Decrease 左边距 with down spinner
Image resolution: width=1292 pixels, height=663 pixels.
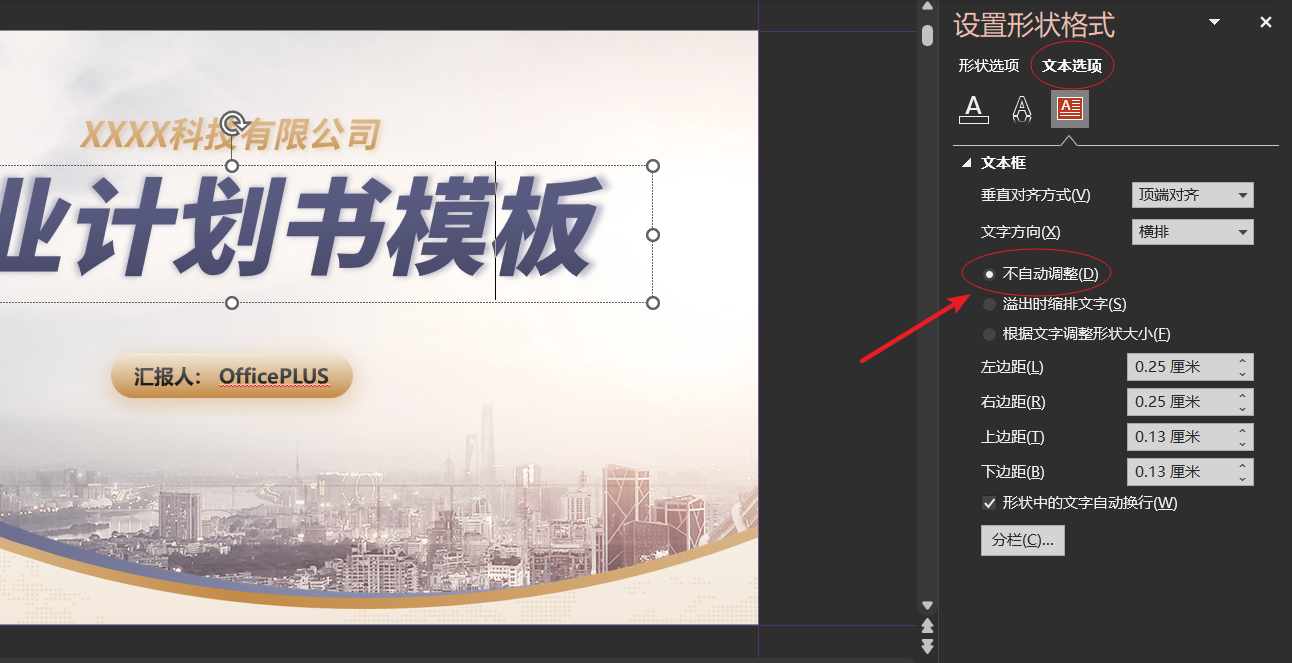(1242, 374)
